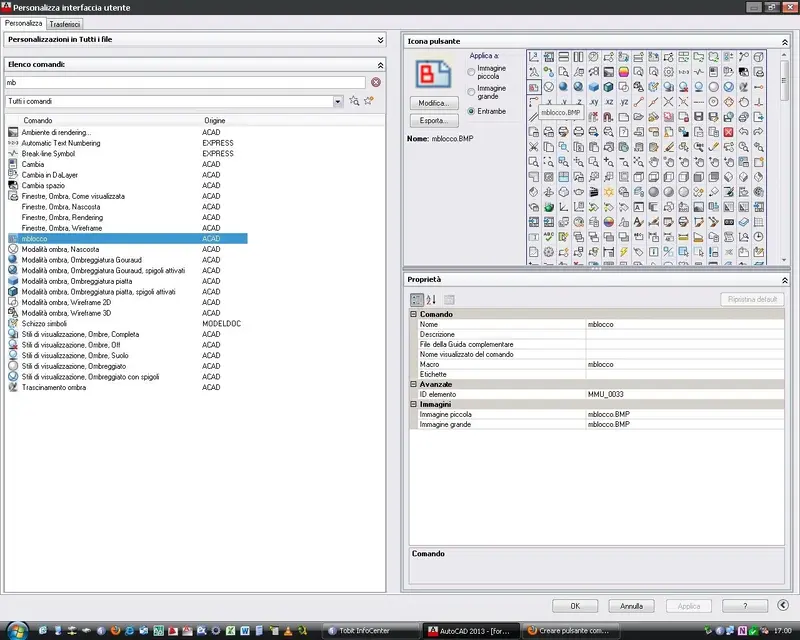The image size is (800, 640).
Task: Pick the red magnet icon in the grid
Action: [609, 117]
